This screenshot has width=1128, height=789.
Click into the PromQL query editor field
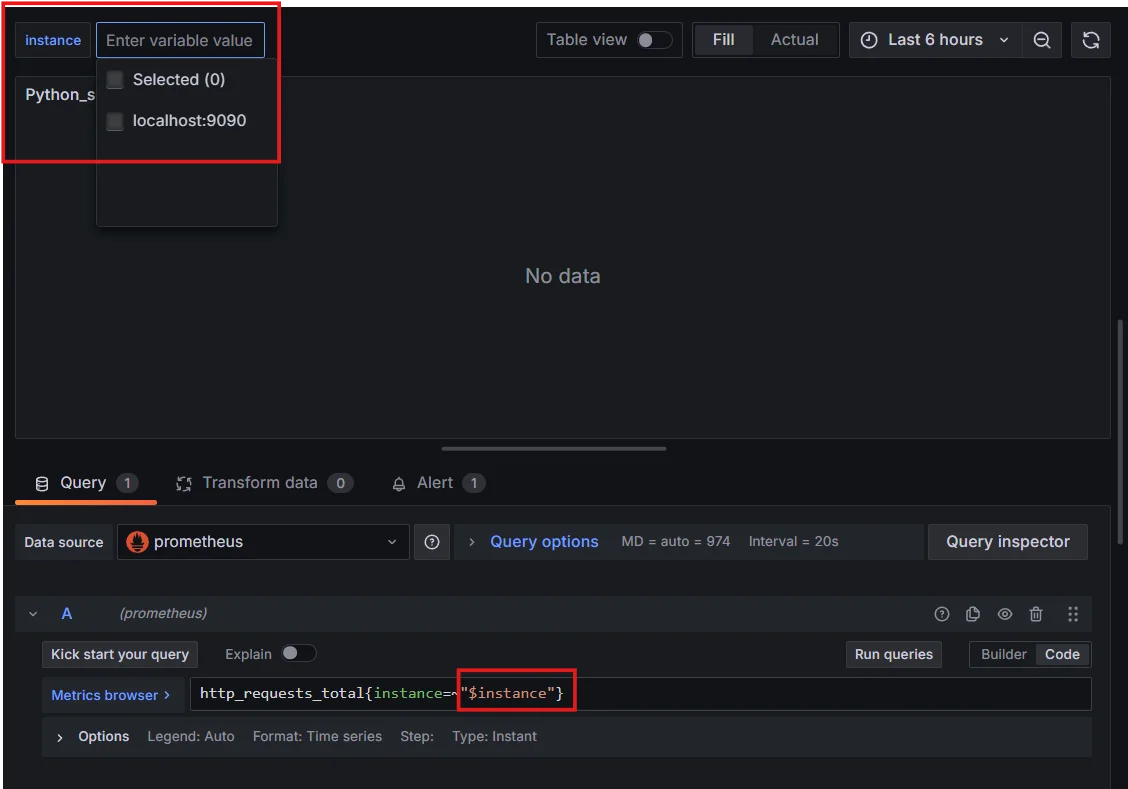pyautogui.click(x=640, y=694)
